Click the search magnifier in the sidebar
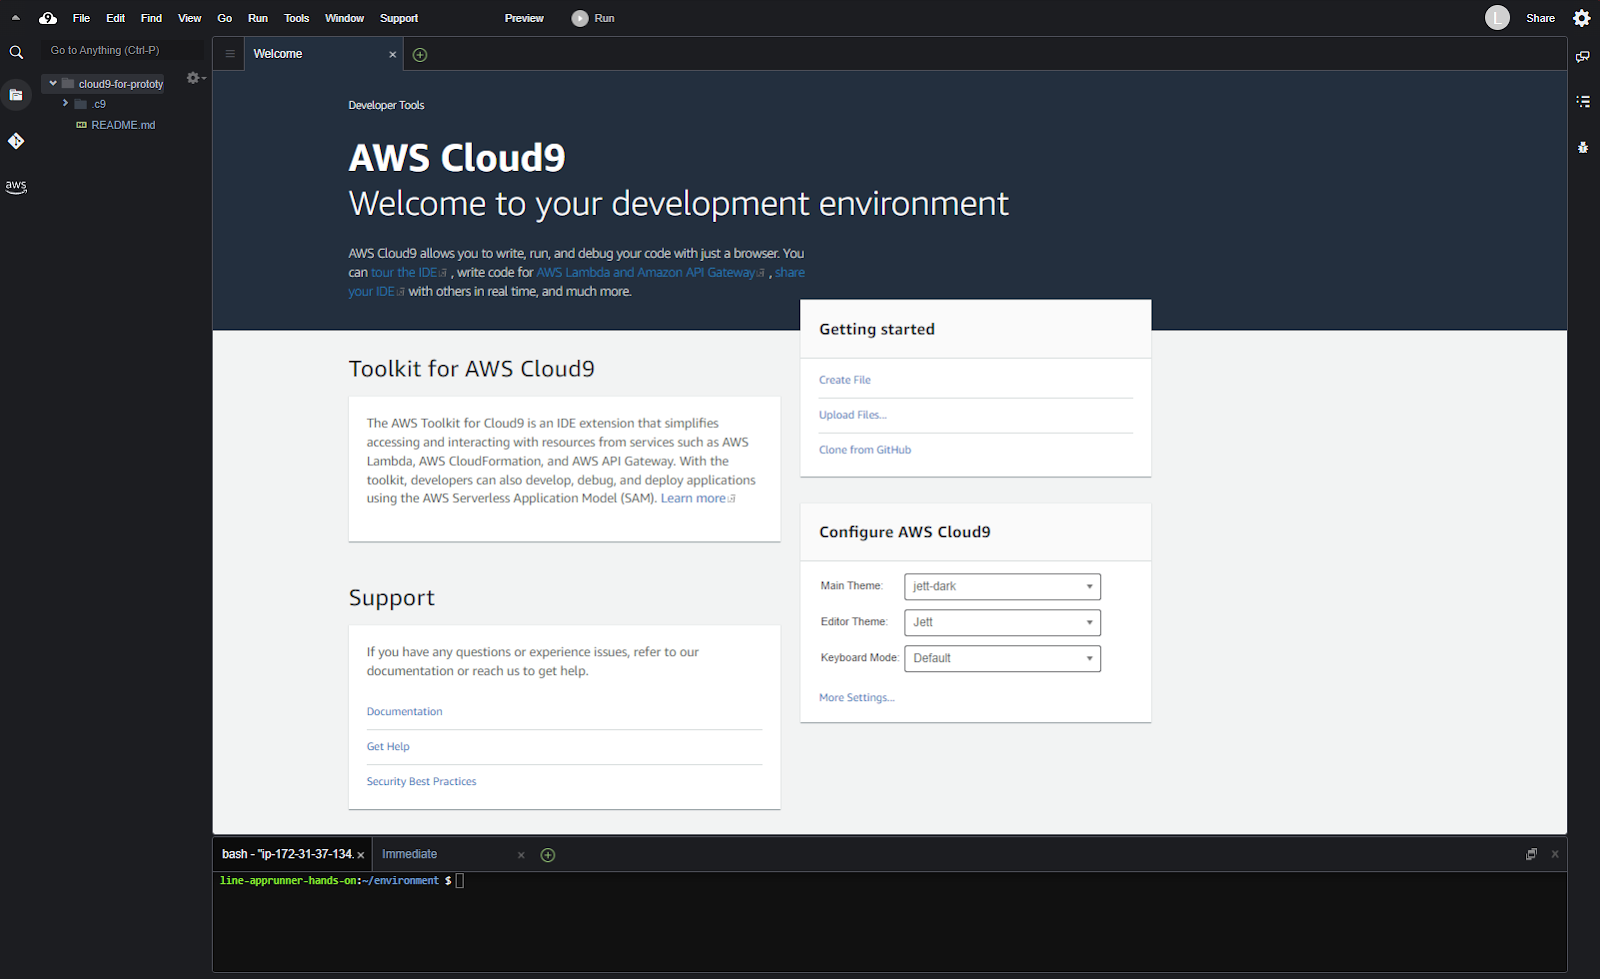 pos(16,52)
